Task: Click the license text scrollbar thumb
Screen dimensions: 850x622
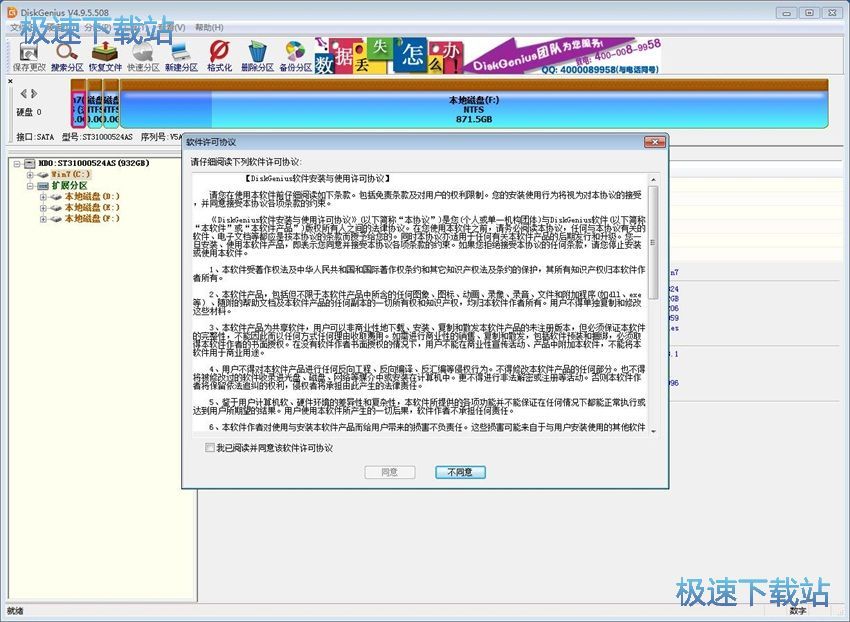Action: click(653, 242)
